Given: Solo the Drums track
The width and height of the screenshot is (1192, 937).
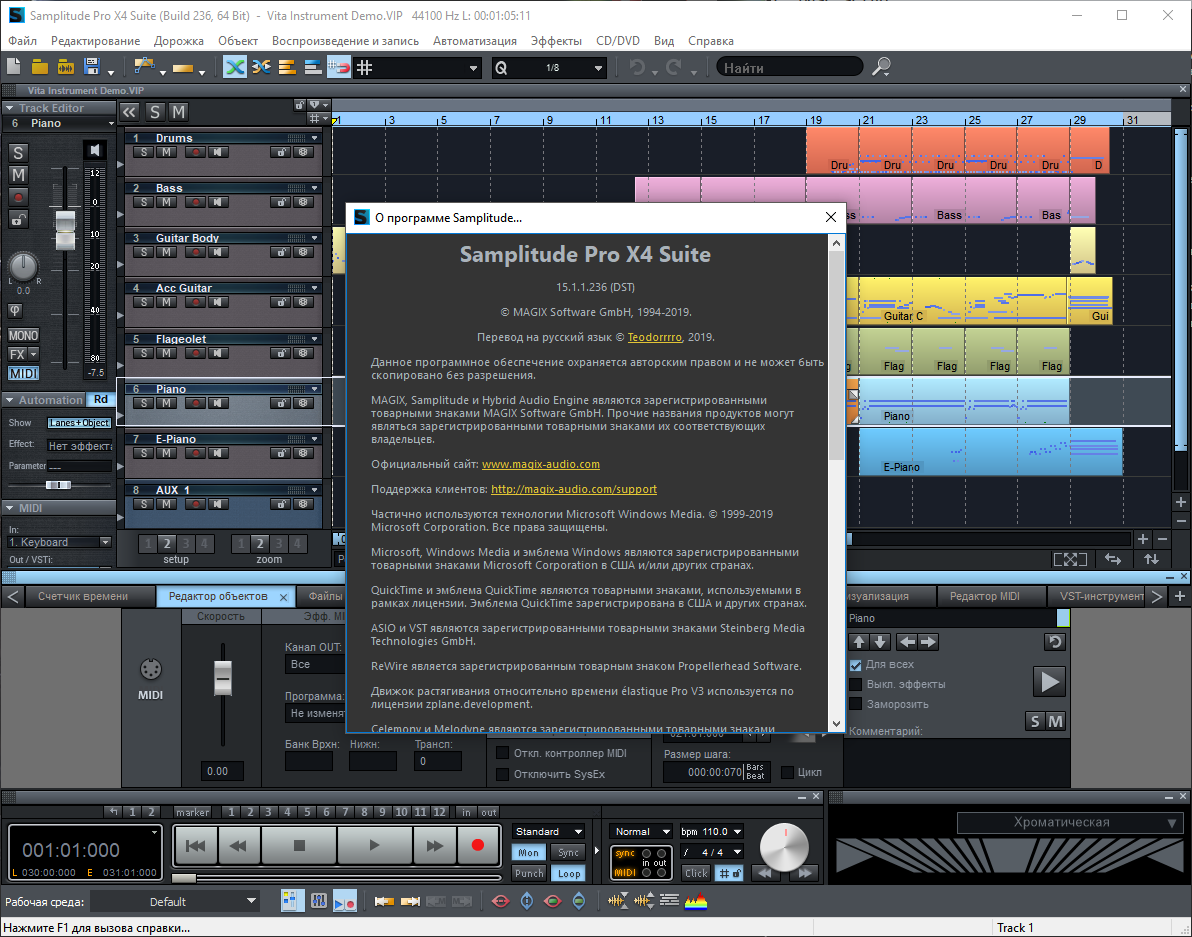Looking at the screenshot, I should click(144, 152).
